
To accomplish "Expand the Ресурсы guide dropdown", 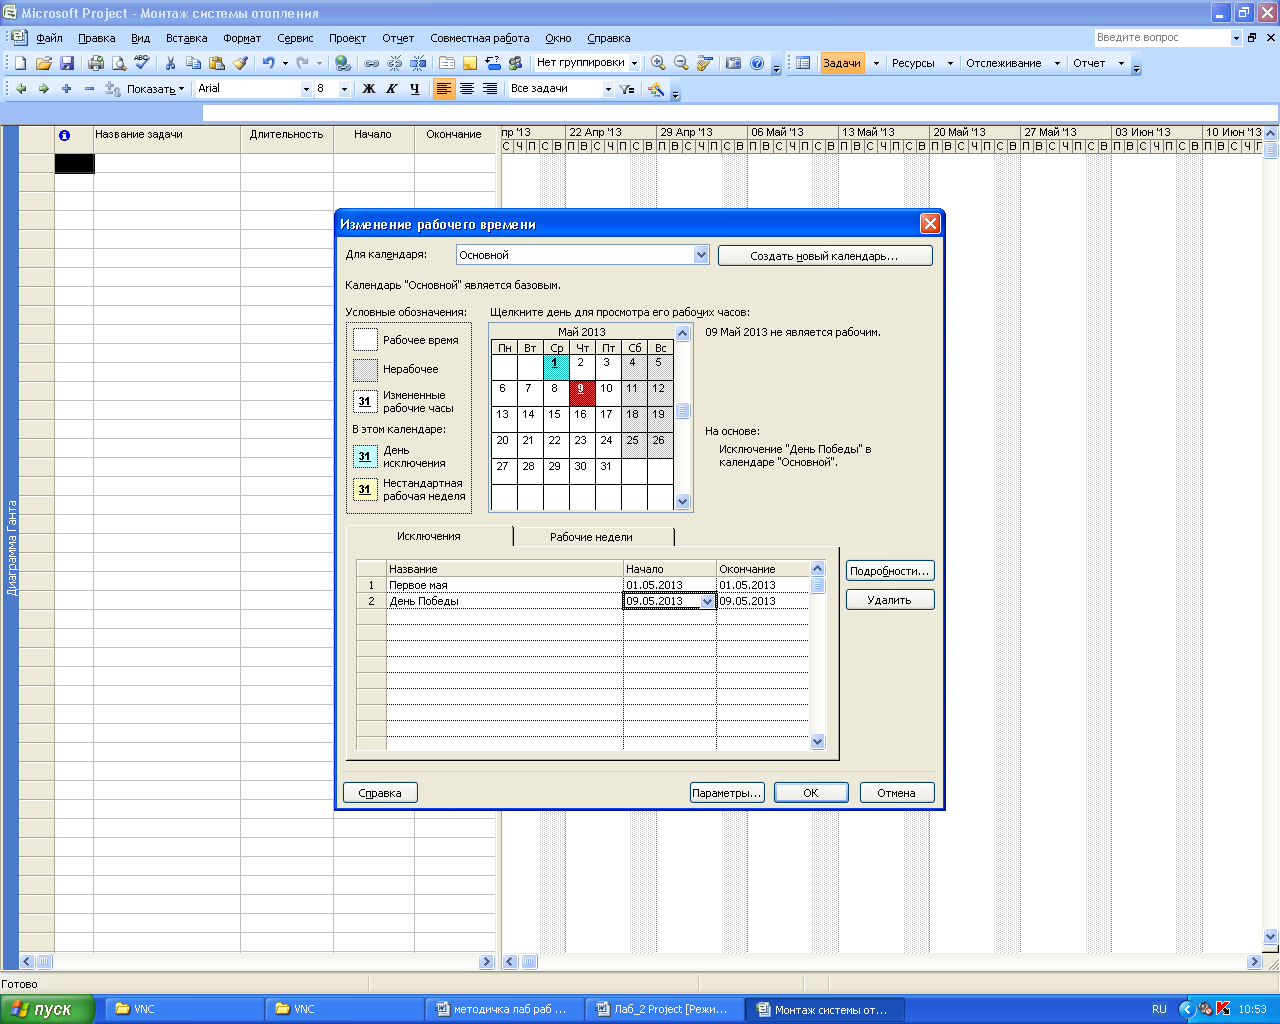I will 950,63.
